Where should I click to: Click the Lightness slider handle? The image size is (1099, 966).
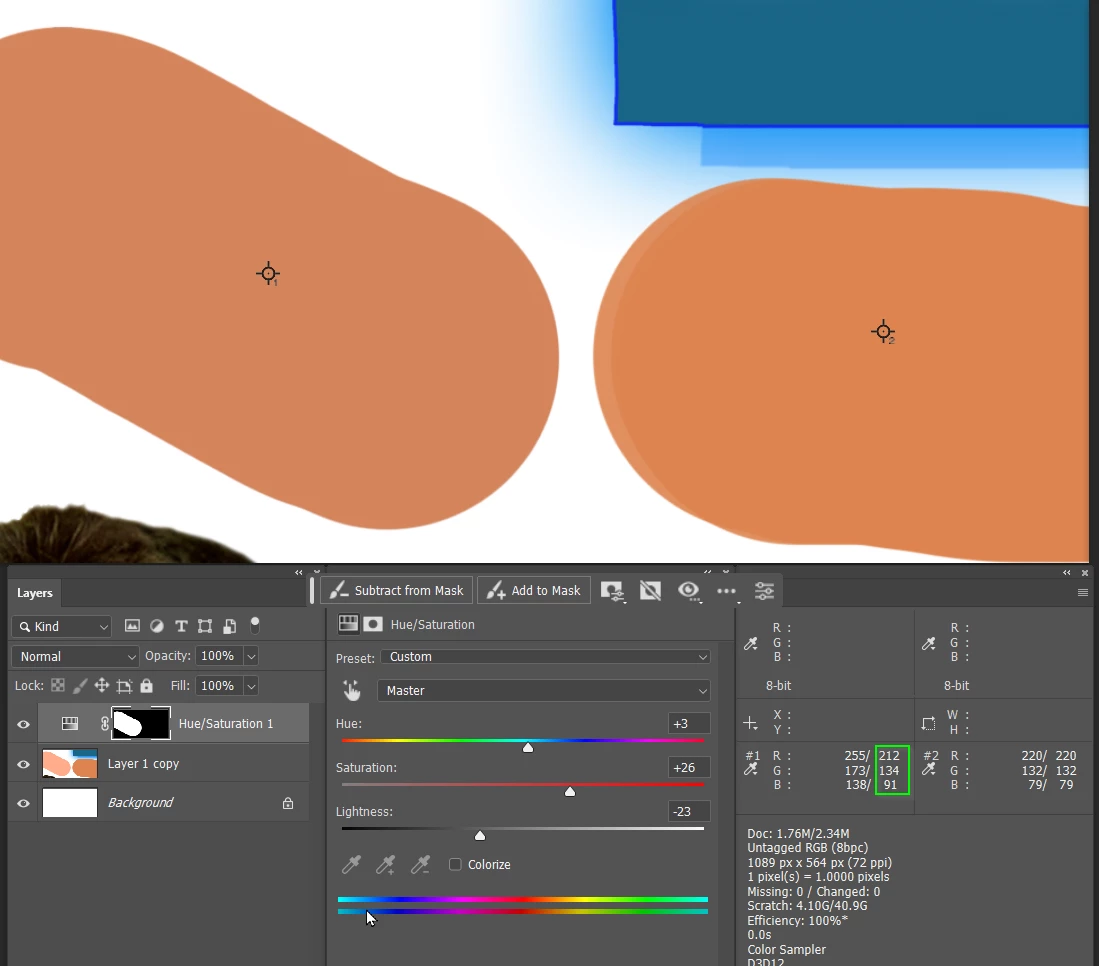point(479,836)
